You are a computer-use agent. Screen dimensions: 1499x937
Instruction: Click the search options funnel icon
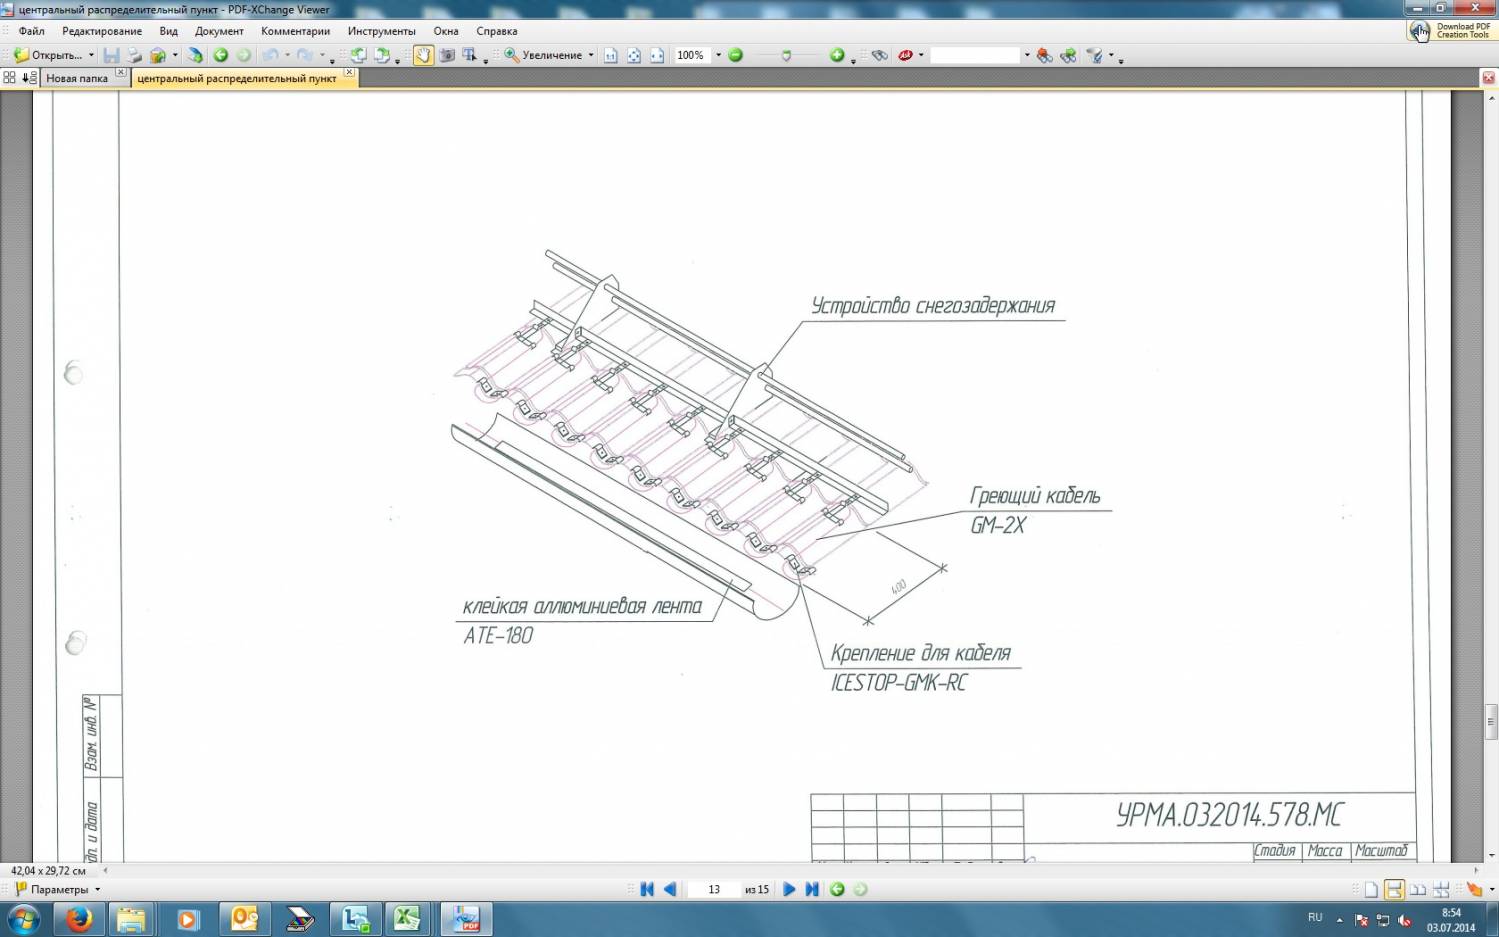click(x=1095, y=55)
